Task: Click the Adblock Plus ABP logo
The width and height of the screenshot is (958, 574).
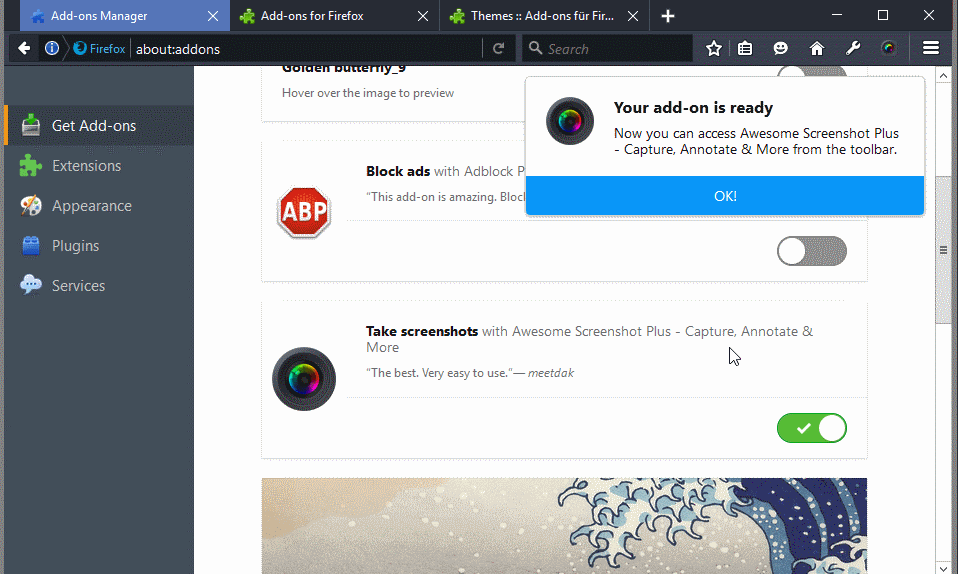Action: tap(304, 212)
